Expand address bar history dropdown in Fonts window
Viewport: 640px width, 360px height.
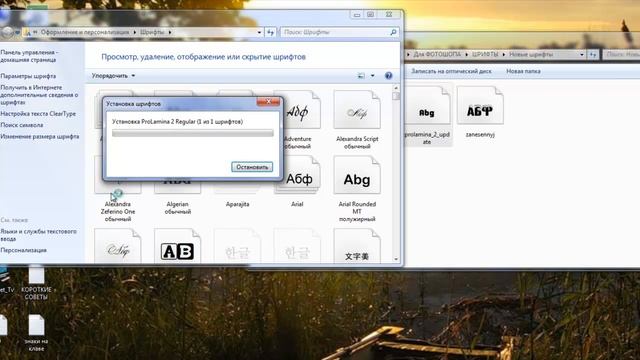tap(259, 32)
